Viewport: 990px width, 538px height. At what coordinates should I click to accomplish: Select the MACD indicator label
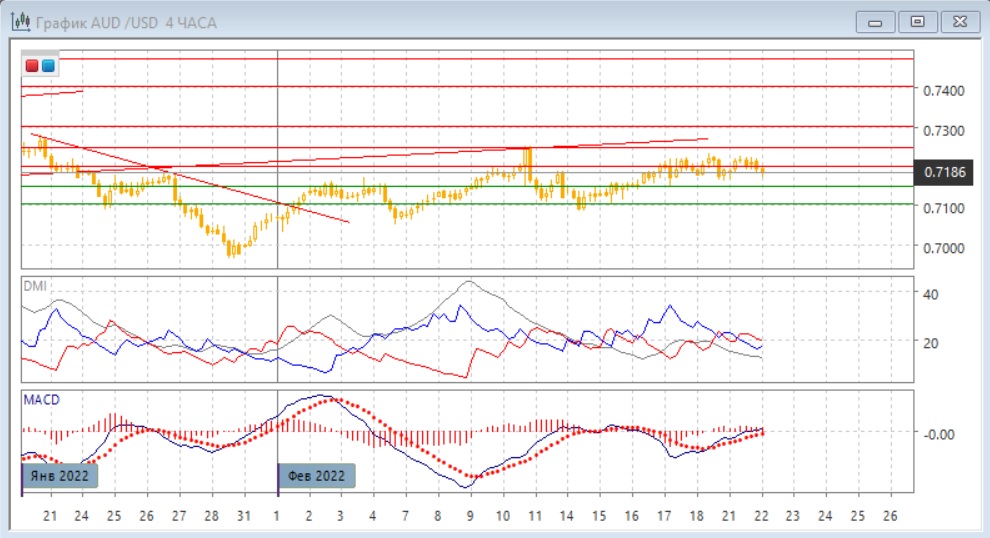[x=43, y=400]
